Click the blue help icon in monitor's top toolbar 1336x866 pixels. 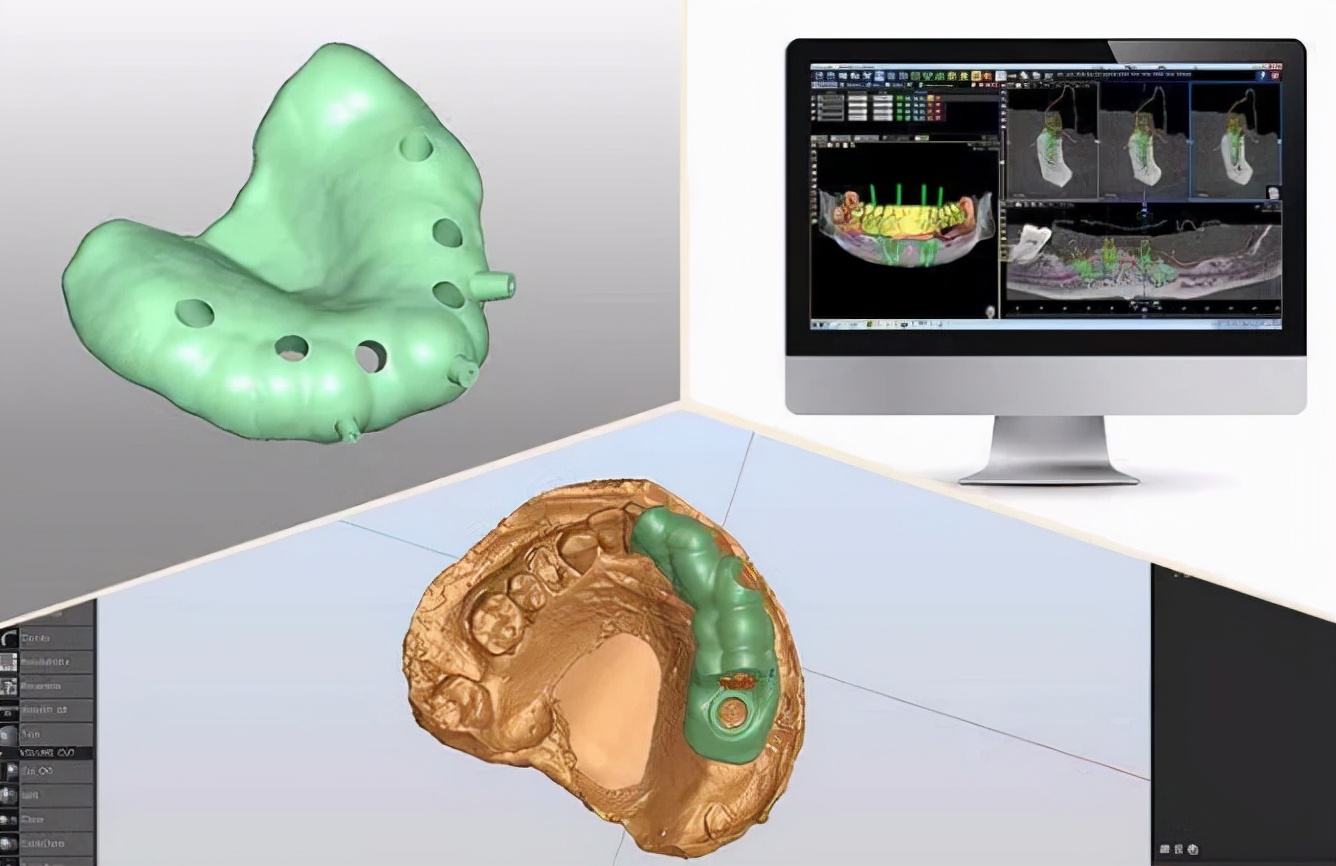(x=1262, y=75)
